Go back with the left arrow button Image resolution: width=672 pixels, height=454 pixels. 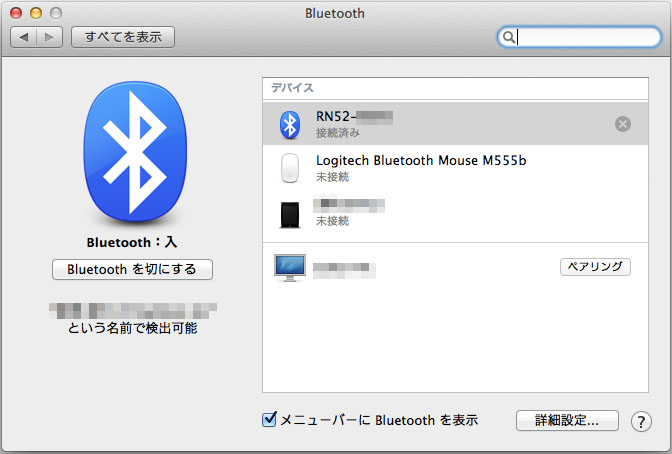(x=24, y=37)
